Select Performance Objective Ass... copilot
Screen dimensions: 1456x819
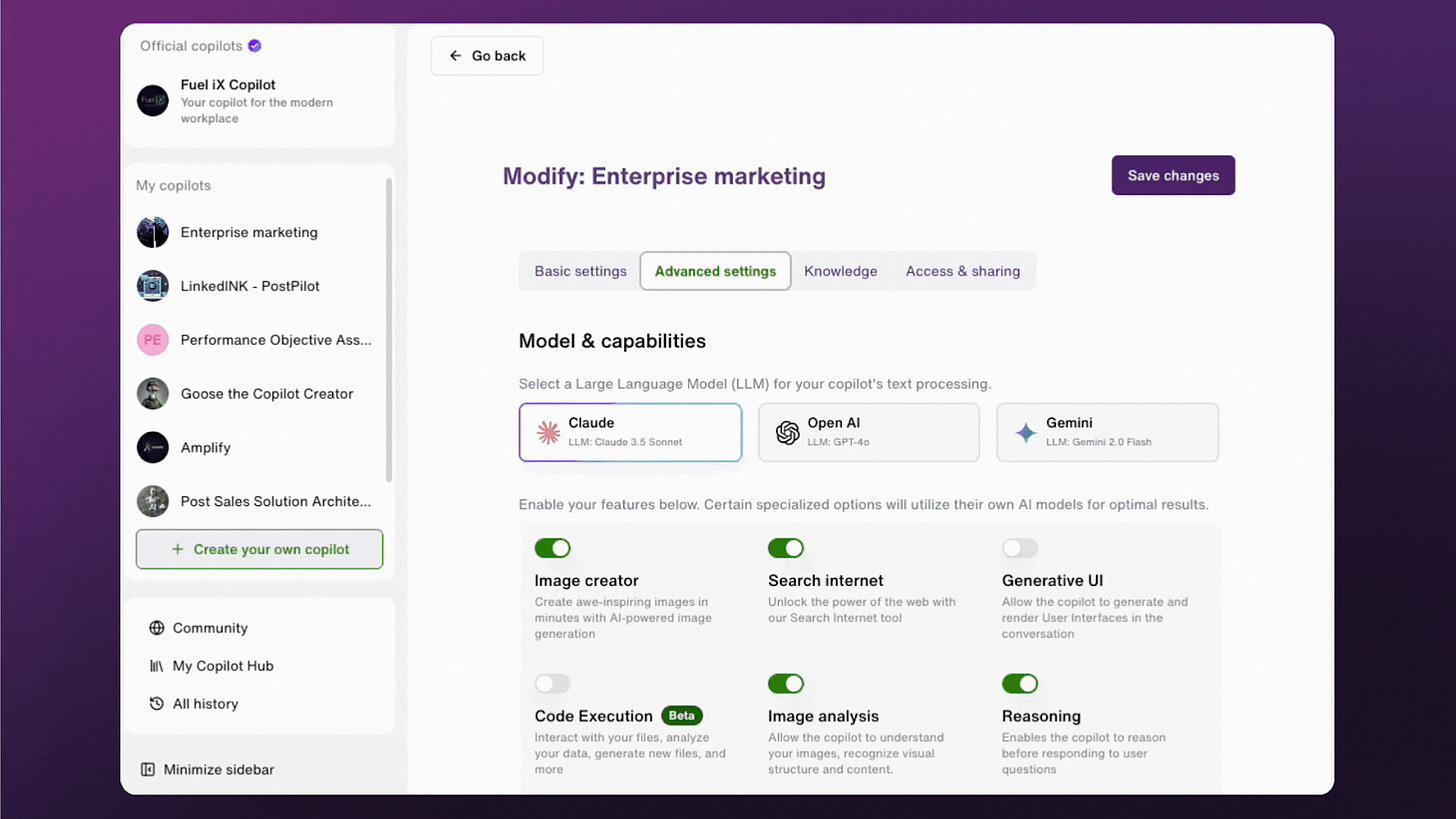pyautogui.click(x=255, y=340)
